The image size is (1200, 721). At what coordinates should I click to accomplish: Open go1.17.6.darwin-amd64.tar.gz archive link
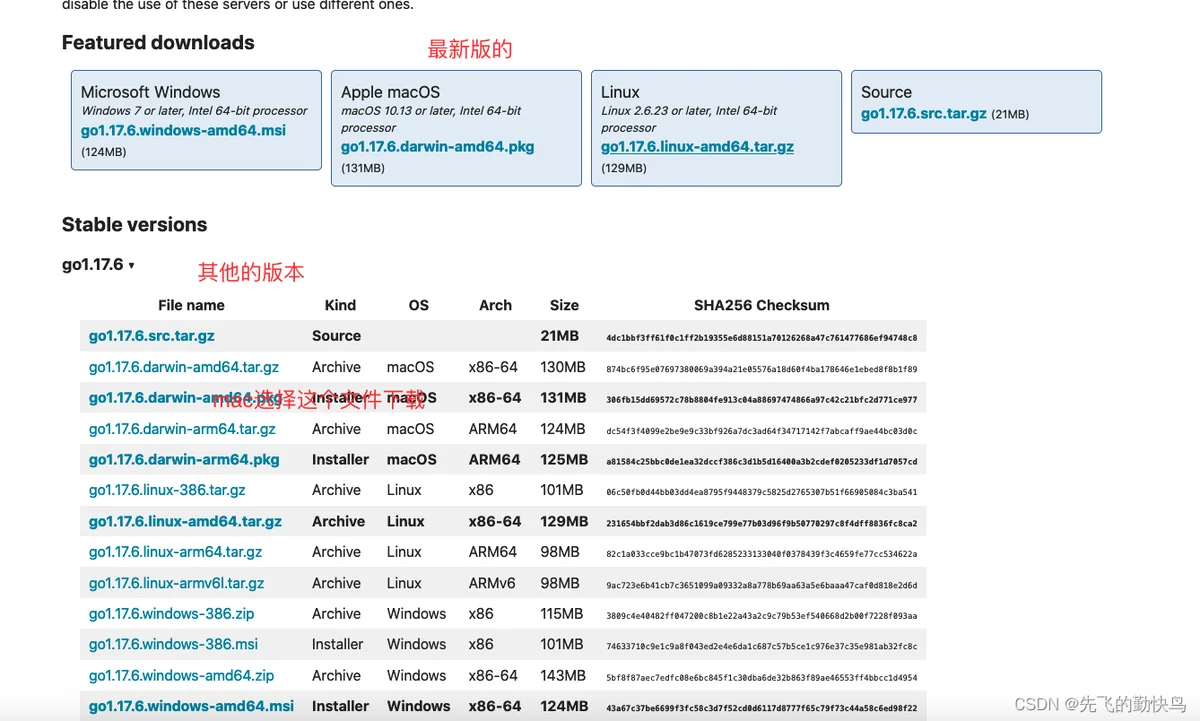[x=184, y=367]
